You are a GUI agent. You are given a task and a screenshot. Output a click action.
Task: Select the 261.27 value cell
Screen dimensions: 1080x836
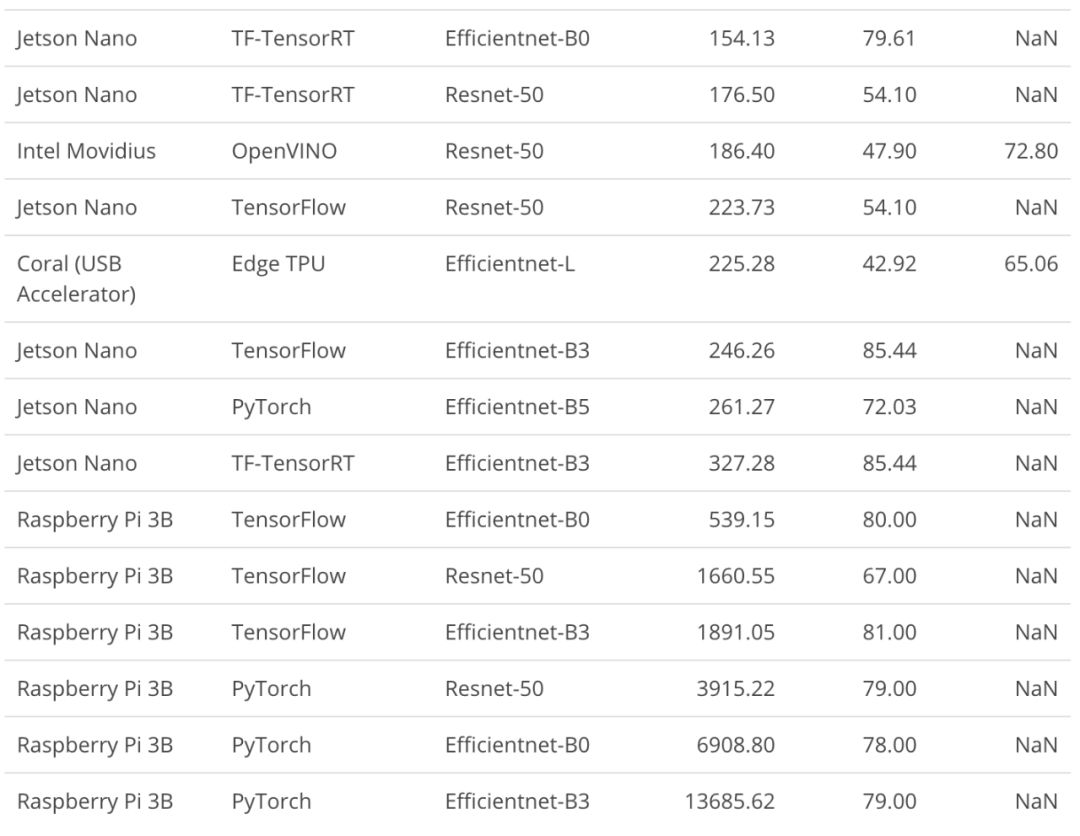[741, 407]
